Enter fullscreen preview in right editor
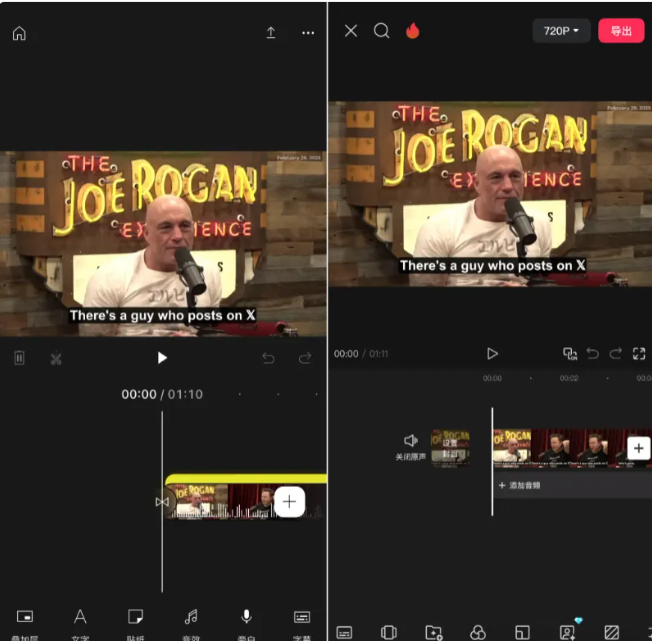The image size is (652, 641). point(639,354)
